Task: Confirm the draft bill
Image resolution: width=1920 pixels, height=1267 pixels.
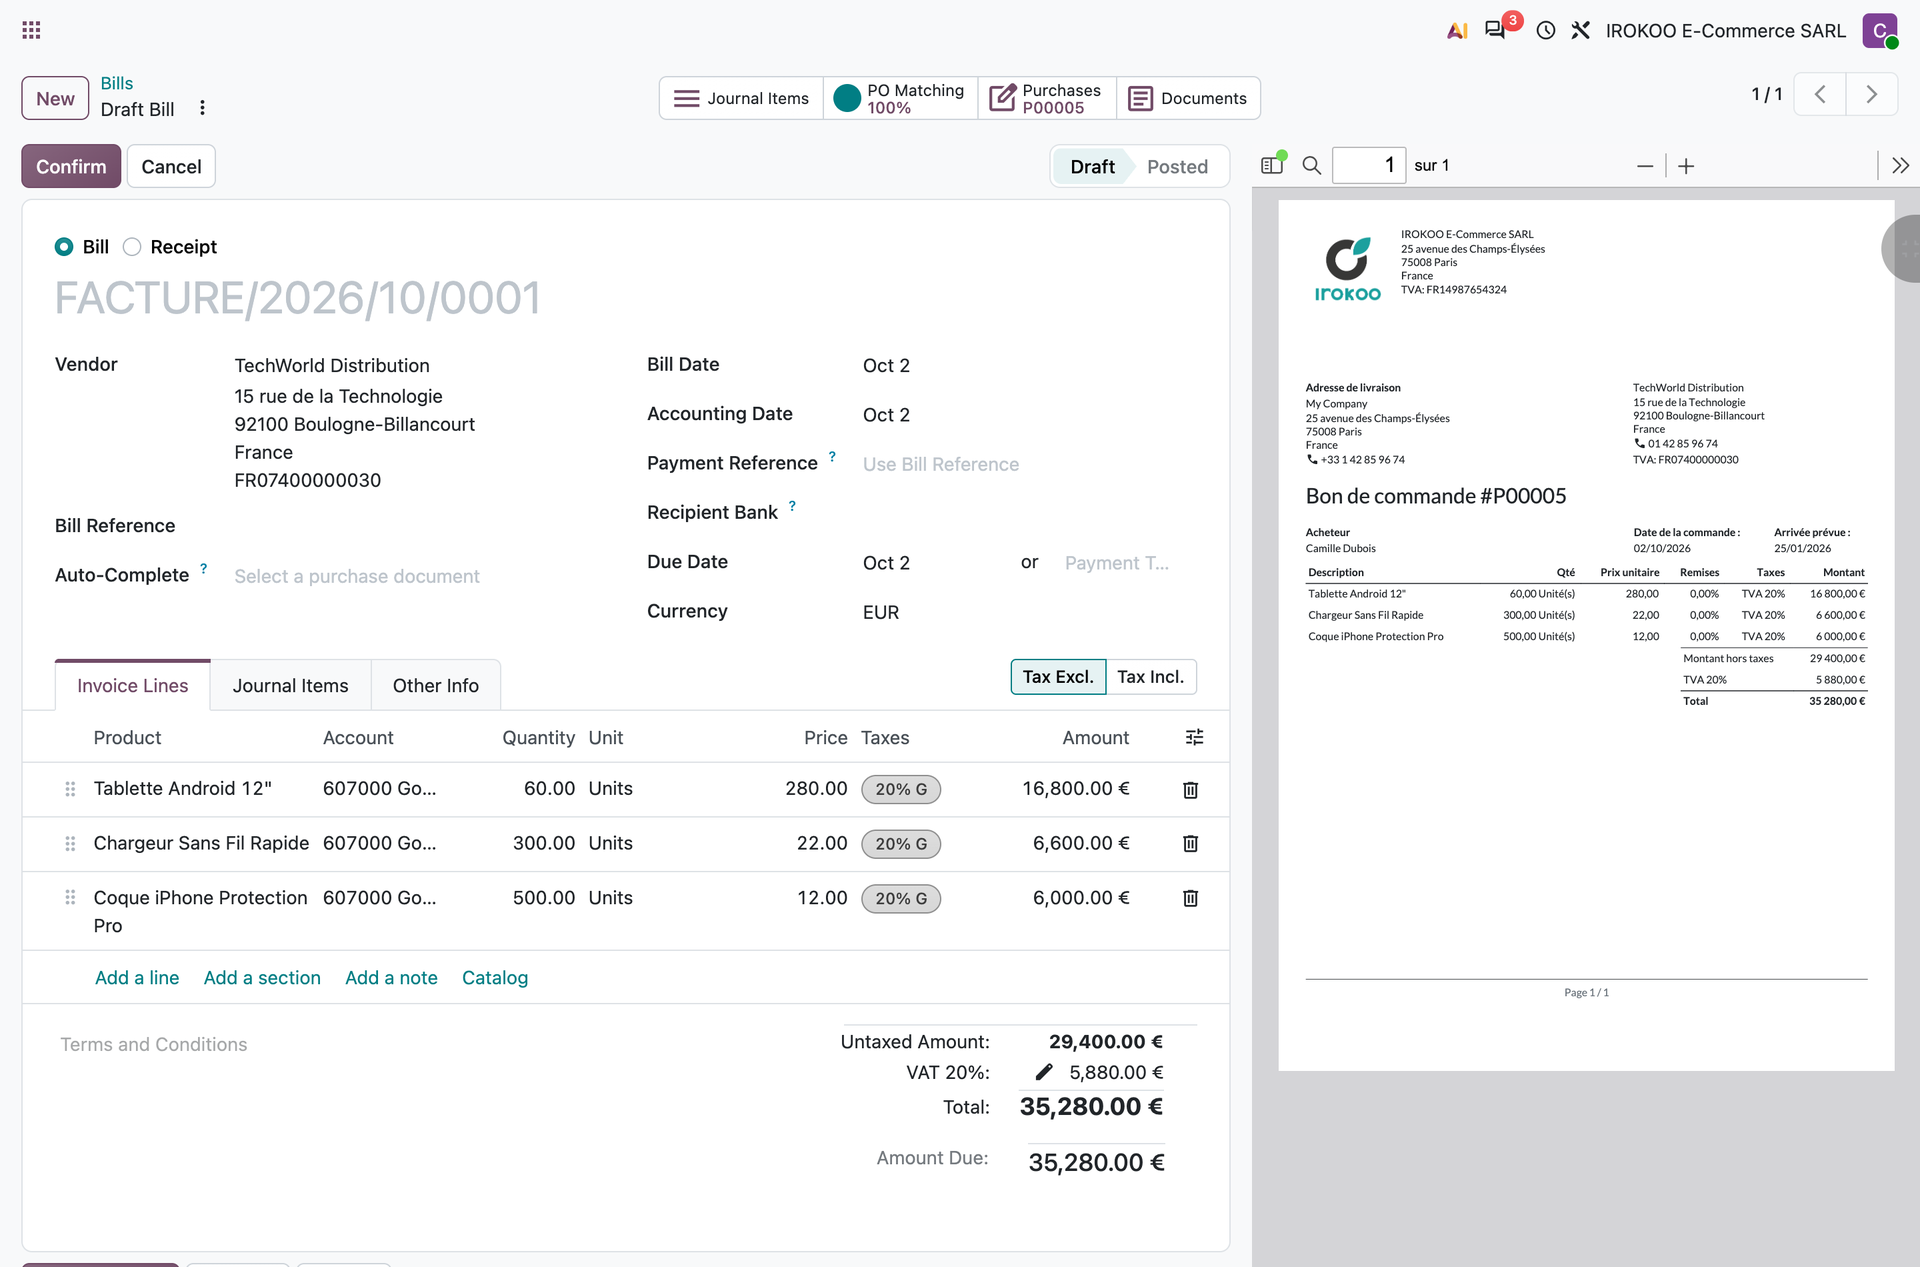Action: (71, 166)
